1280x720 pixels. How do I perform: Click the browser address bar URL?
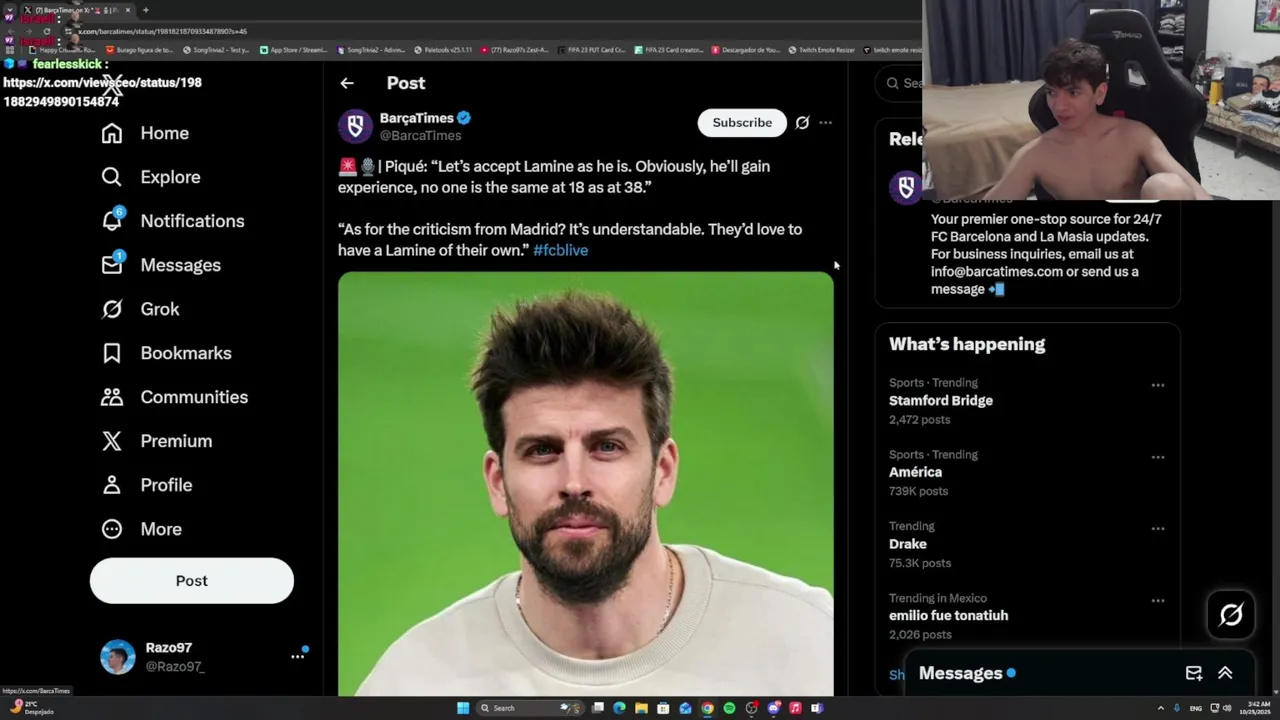(163, 31)
